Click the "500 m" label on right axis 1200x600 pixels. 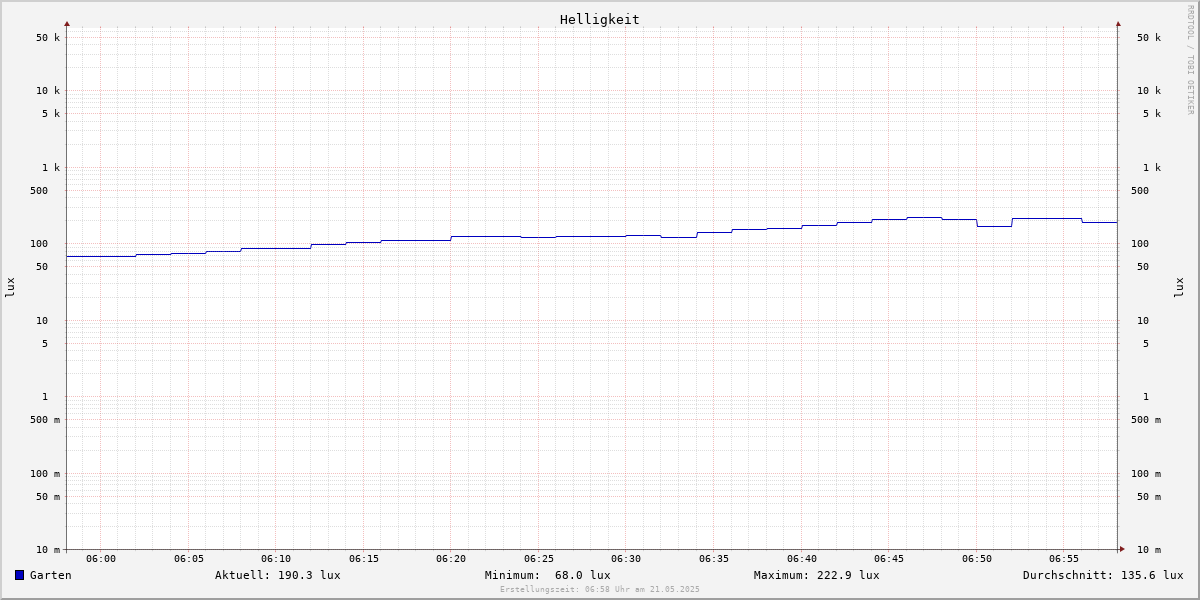pyautogui.click(x=1146, y=420)
